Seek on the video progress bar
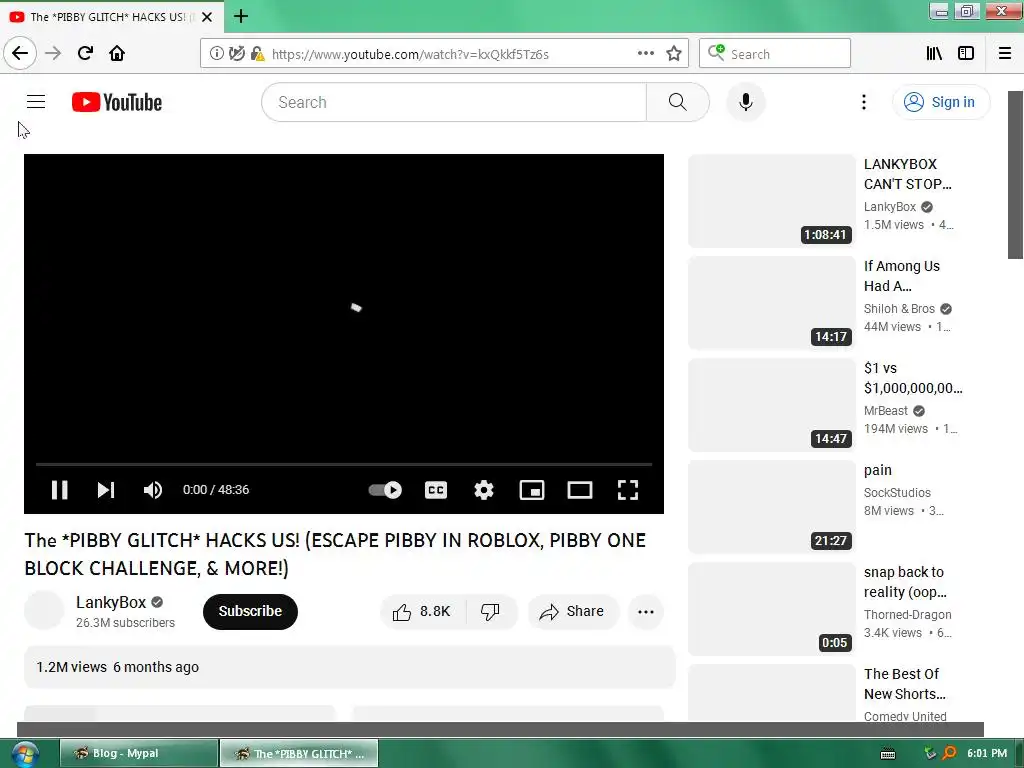 coord(344,464)
